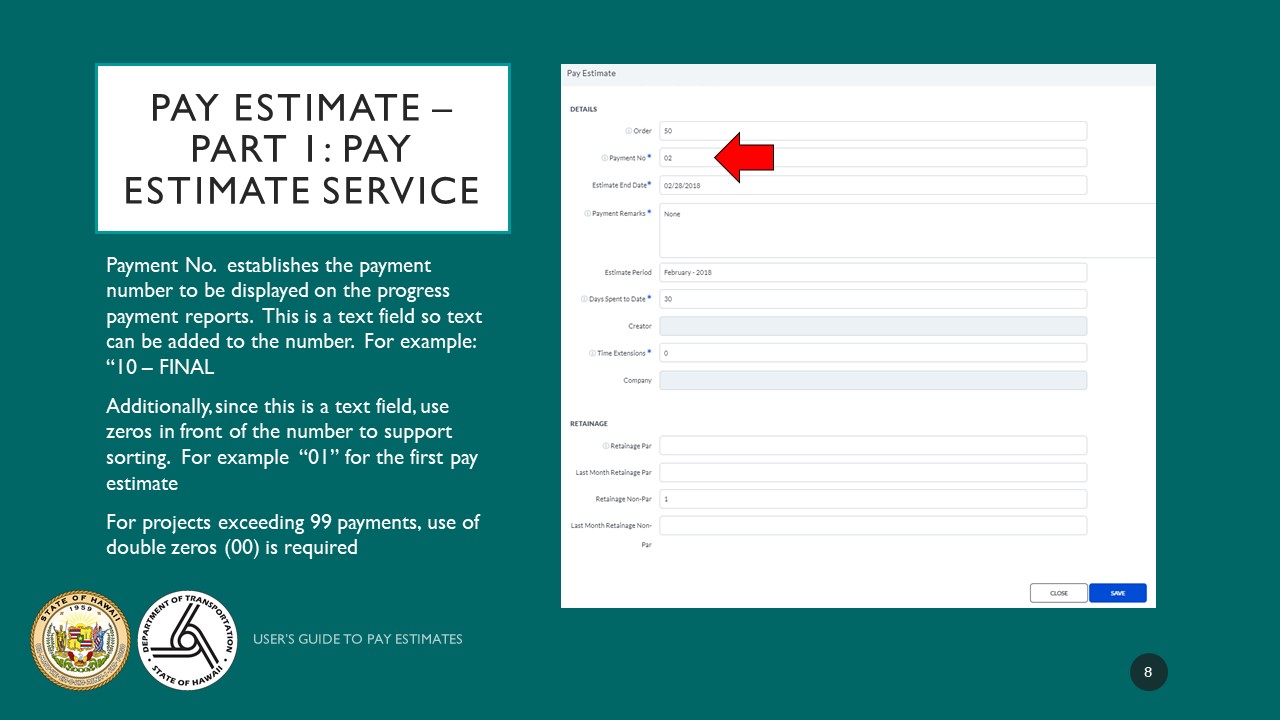
Task: Click the Payment Remarks text area
Action: [908, 231]
